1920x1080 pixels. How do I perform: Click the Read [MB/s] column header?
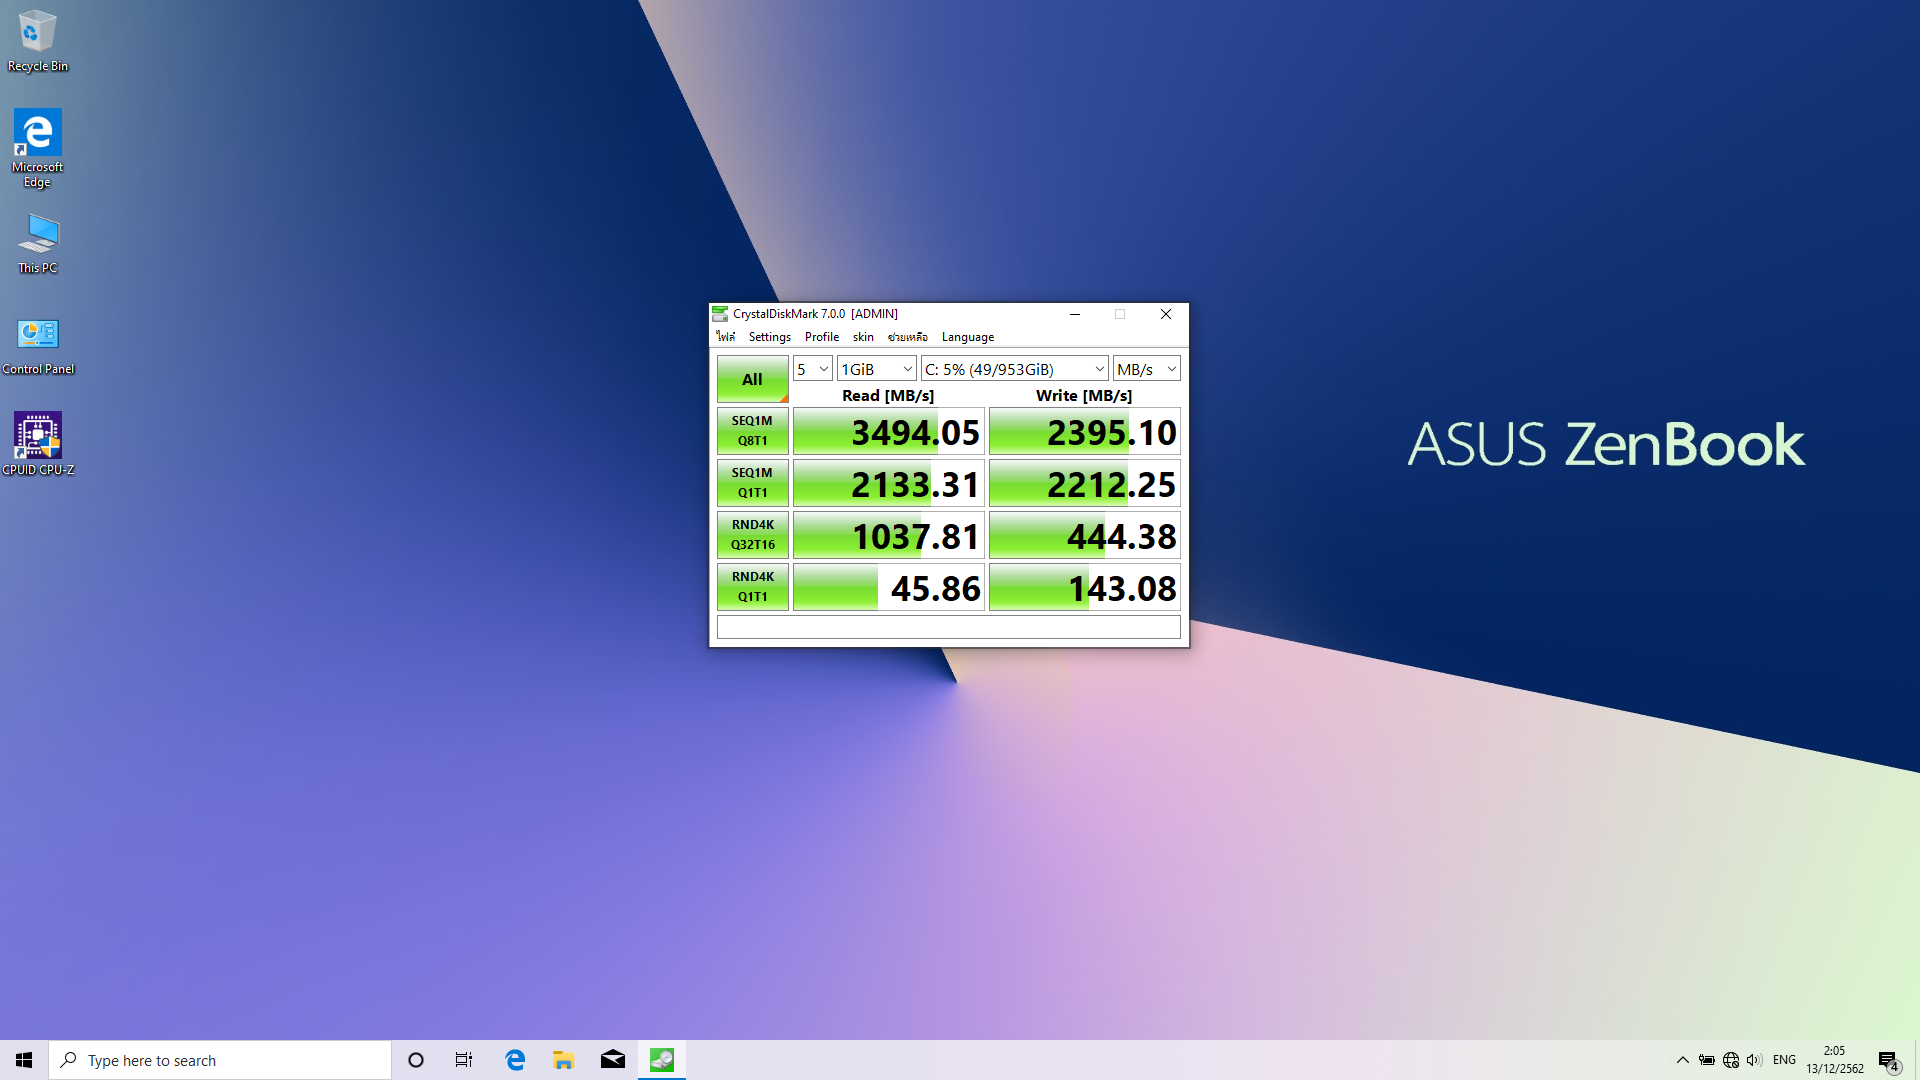[x=888, y=396]
